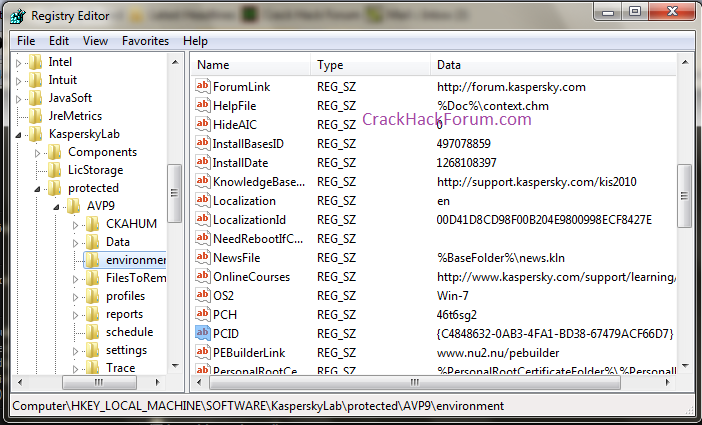Screen dimensions: 702x425
Task: Click the LicStorage folder icon
Action: (55, 170)
